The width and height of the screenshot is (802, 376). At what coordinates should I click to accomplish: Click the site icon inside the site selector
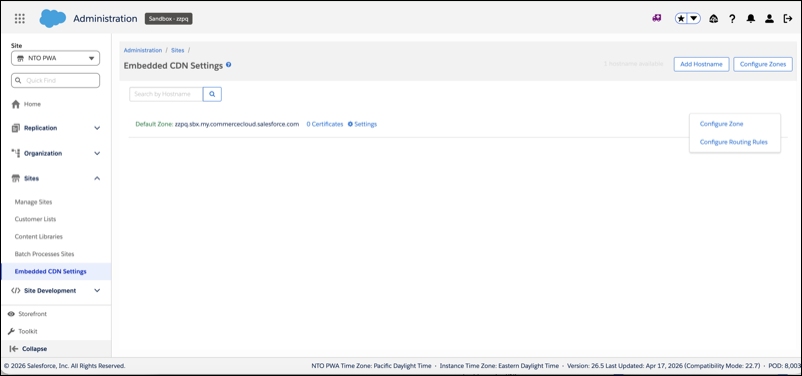(x=21, y=58)
